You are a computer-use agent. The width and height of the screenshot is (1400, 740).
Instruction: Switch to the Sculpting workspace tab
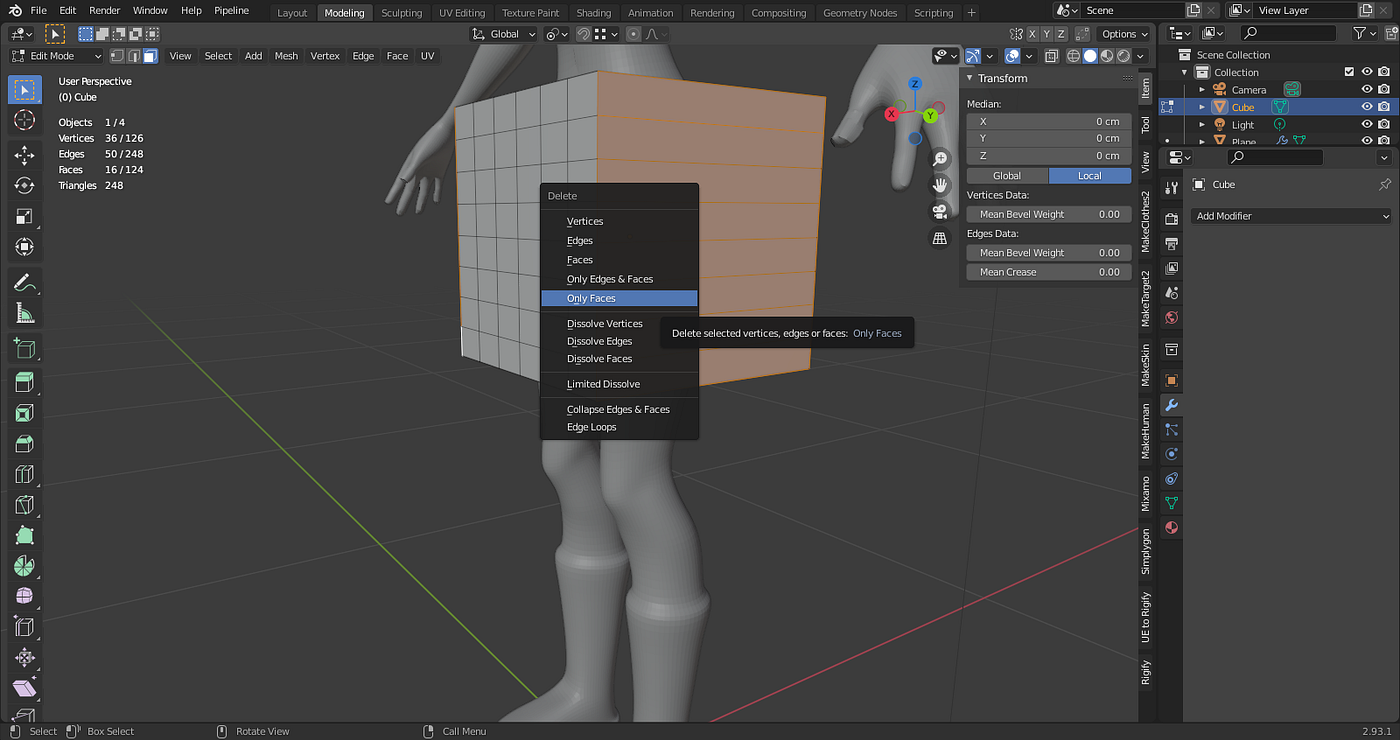click(x=401, y=13)
